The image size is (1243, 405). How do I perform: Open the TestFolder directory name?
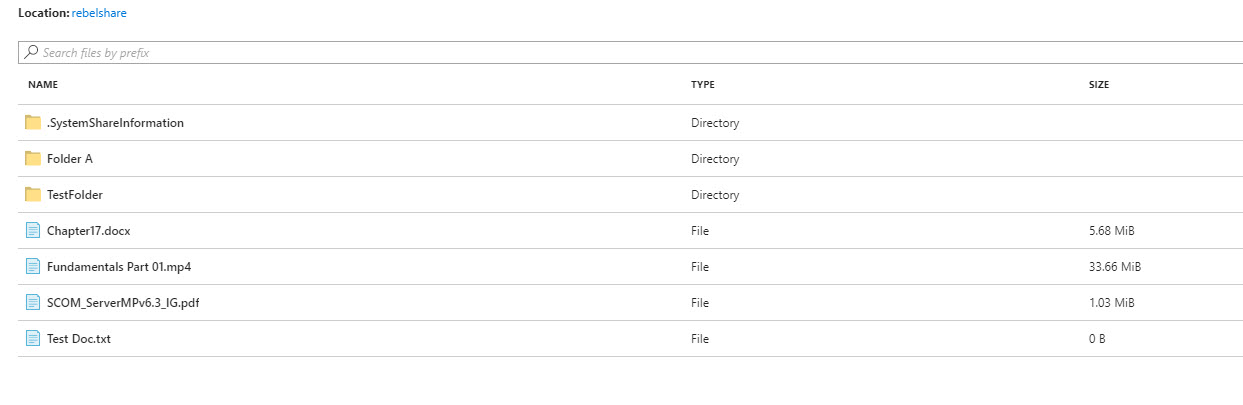(x=75, y=195)
